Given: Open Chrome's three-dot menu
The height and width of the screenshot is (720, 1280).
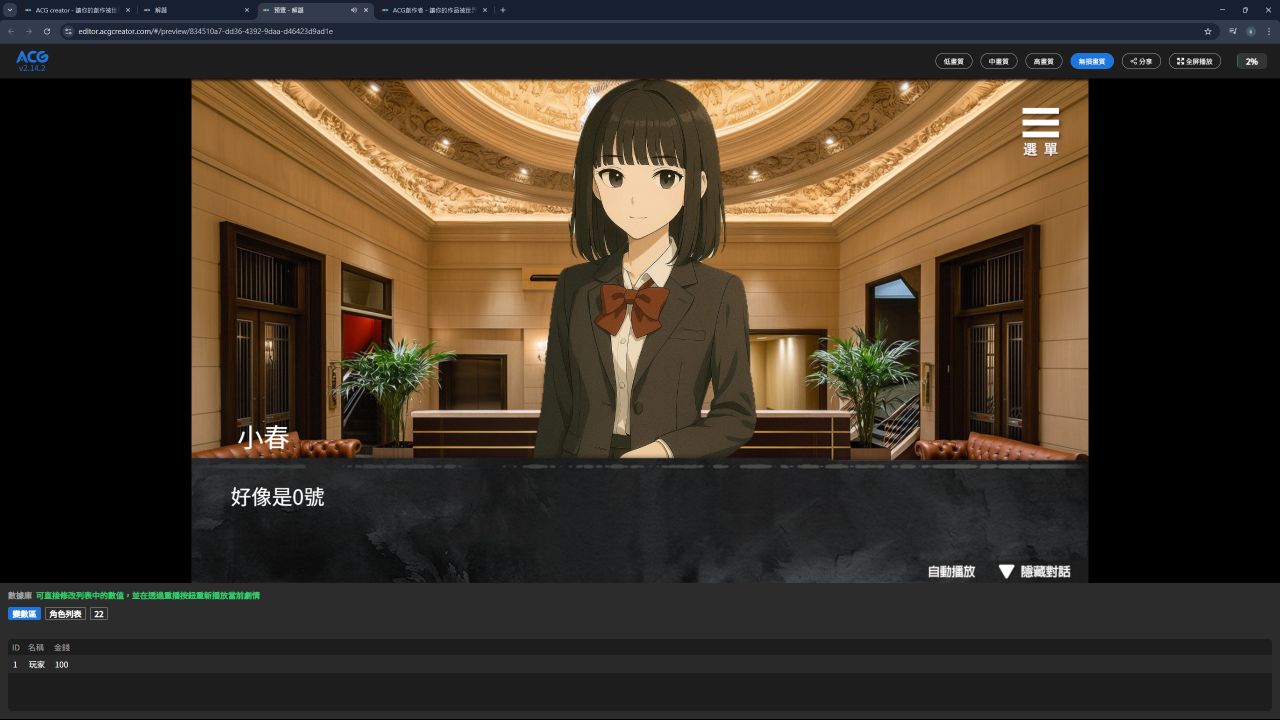Looking at the screenshot, I should (x=1268, y=31).
